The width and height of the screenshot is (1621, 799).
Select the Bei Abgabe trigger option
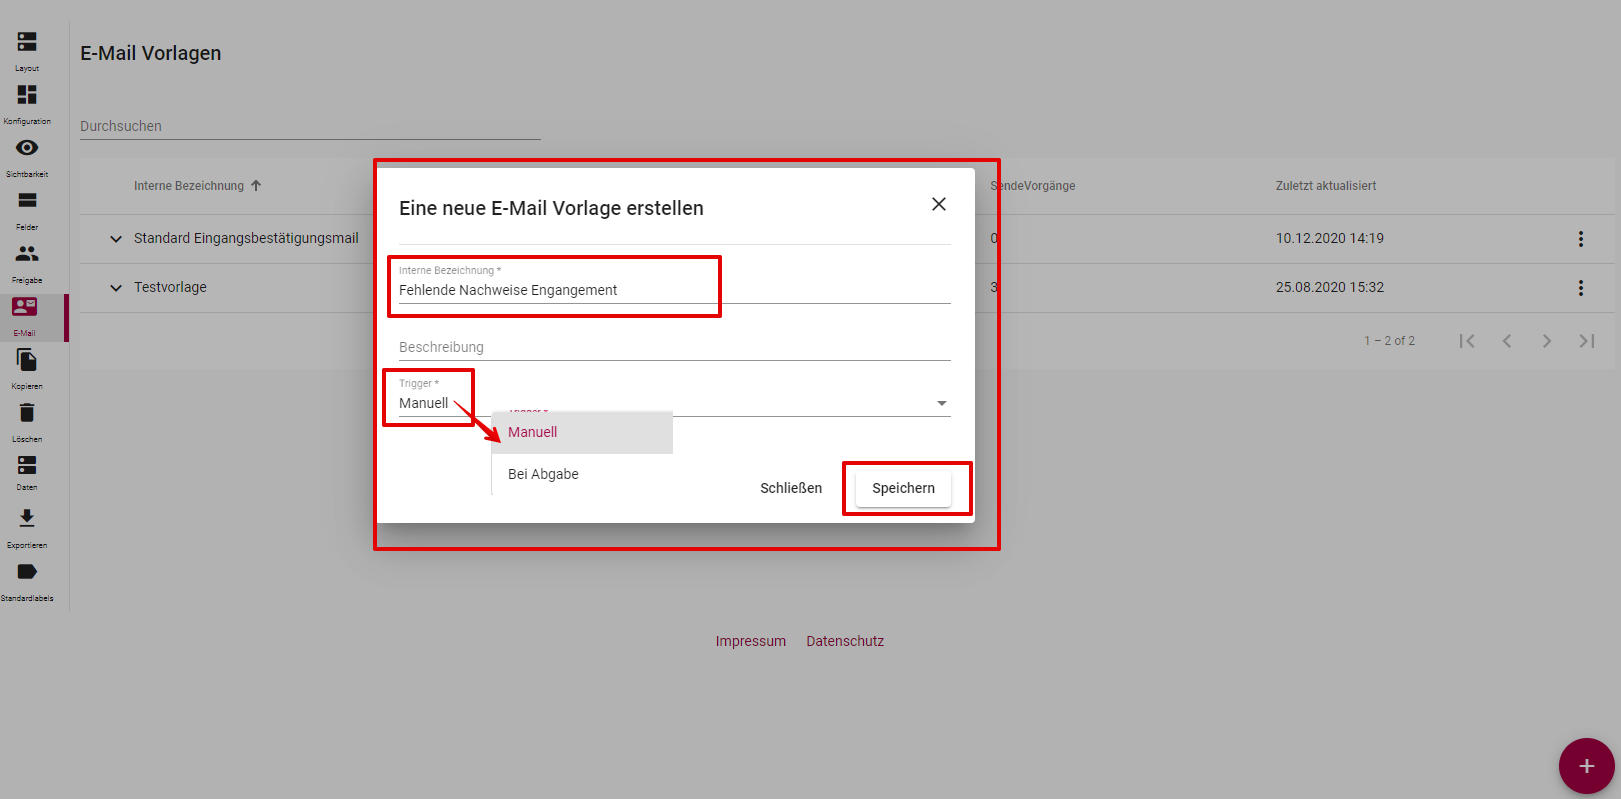point(582,474)
